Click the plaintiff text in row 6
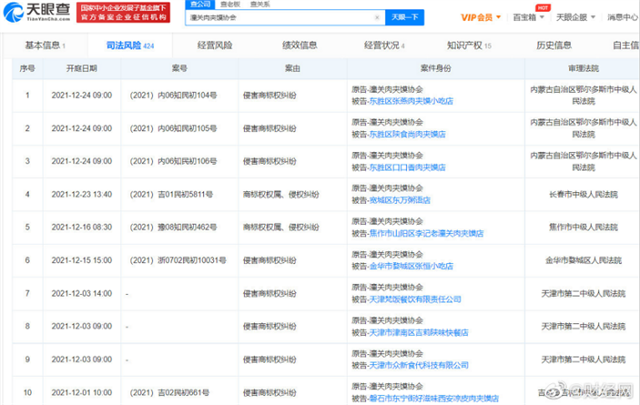Screen dimensions: 640x405 (x=387, y=254)
